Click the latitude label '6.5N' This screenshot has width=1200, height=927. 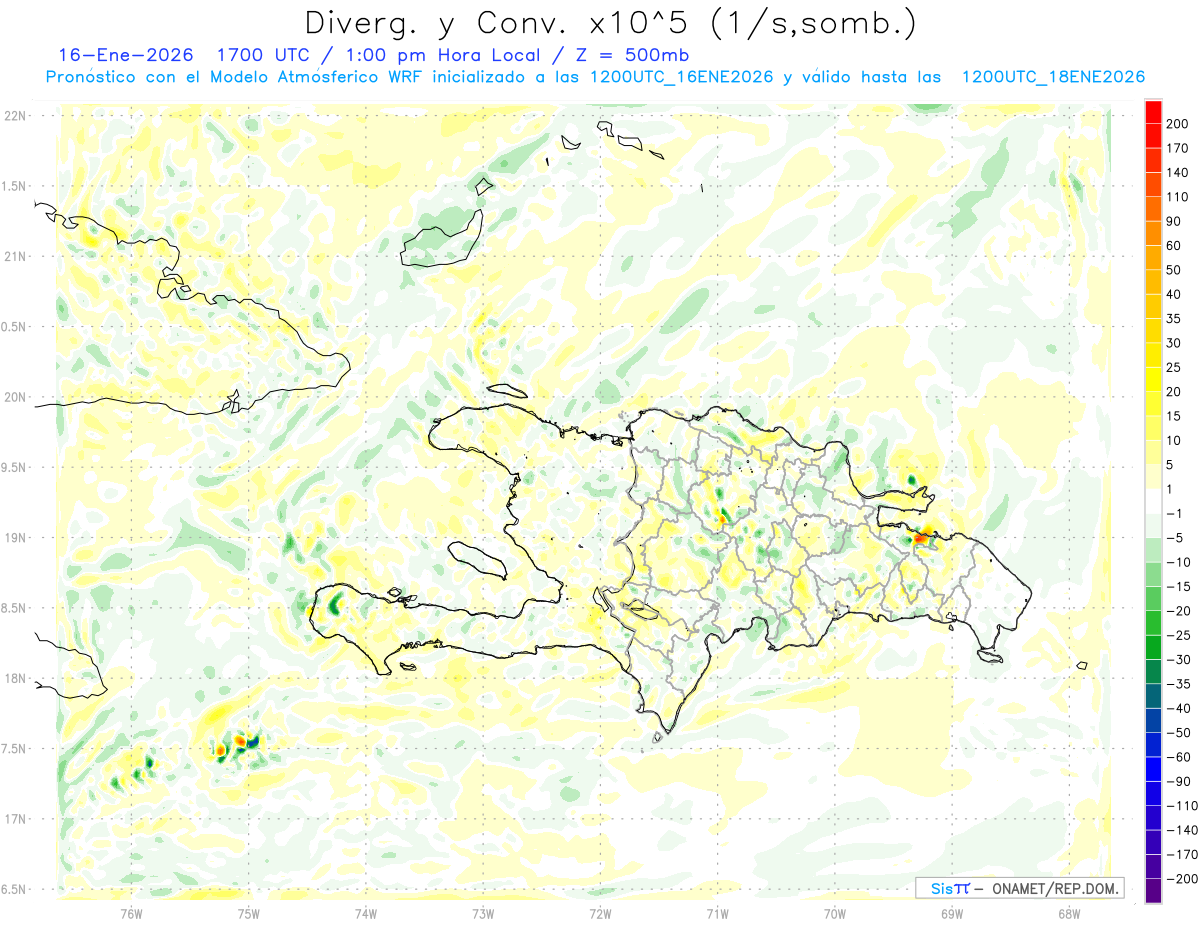click(x=14, y=889)
